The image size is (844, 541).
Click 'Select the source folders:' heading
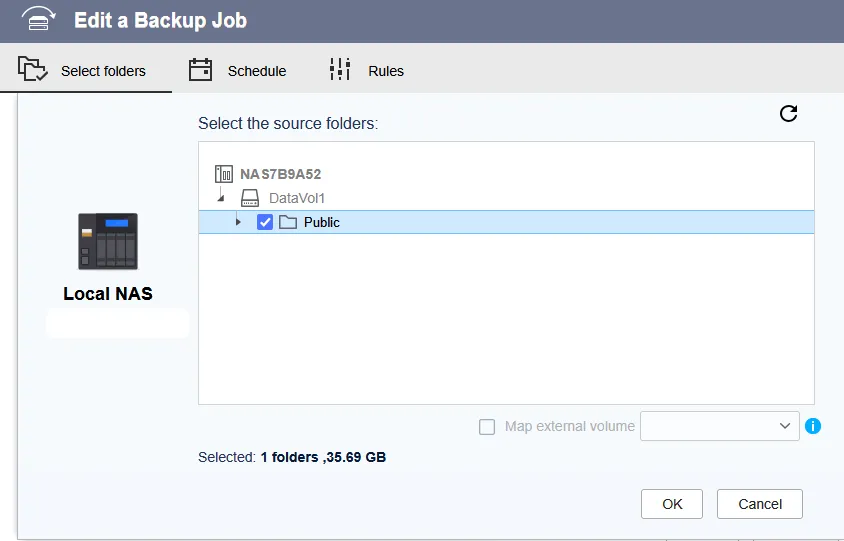[288, 123]
